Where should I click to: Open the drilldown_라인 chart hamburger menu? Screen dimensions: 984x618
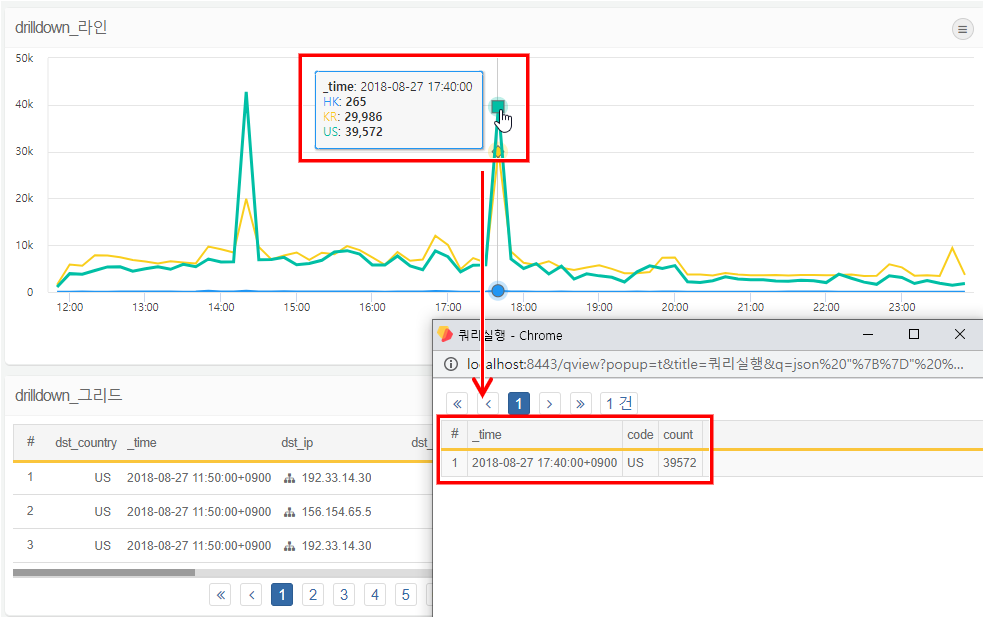click(x=962, y=29)
